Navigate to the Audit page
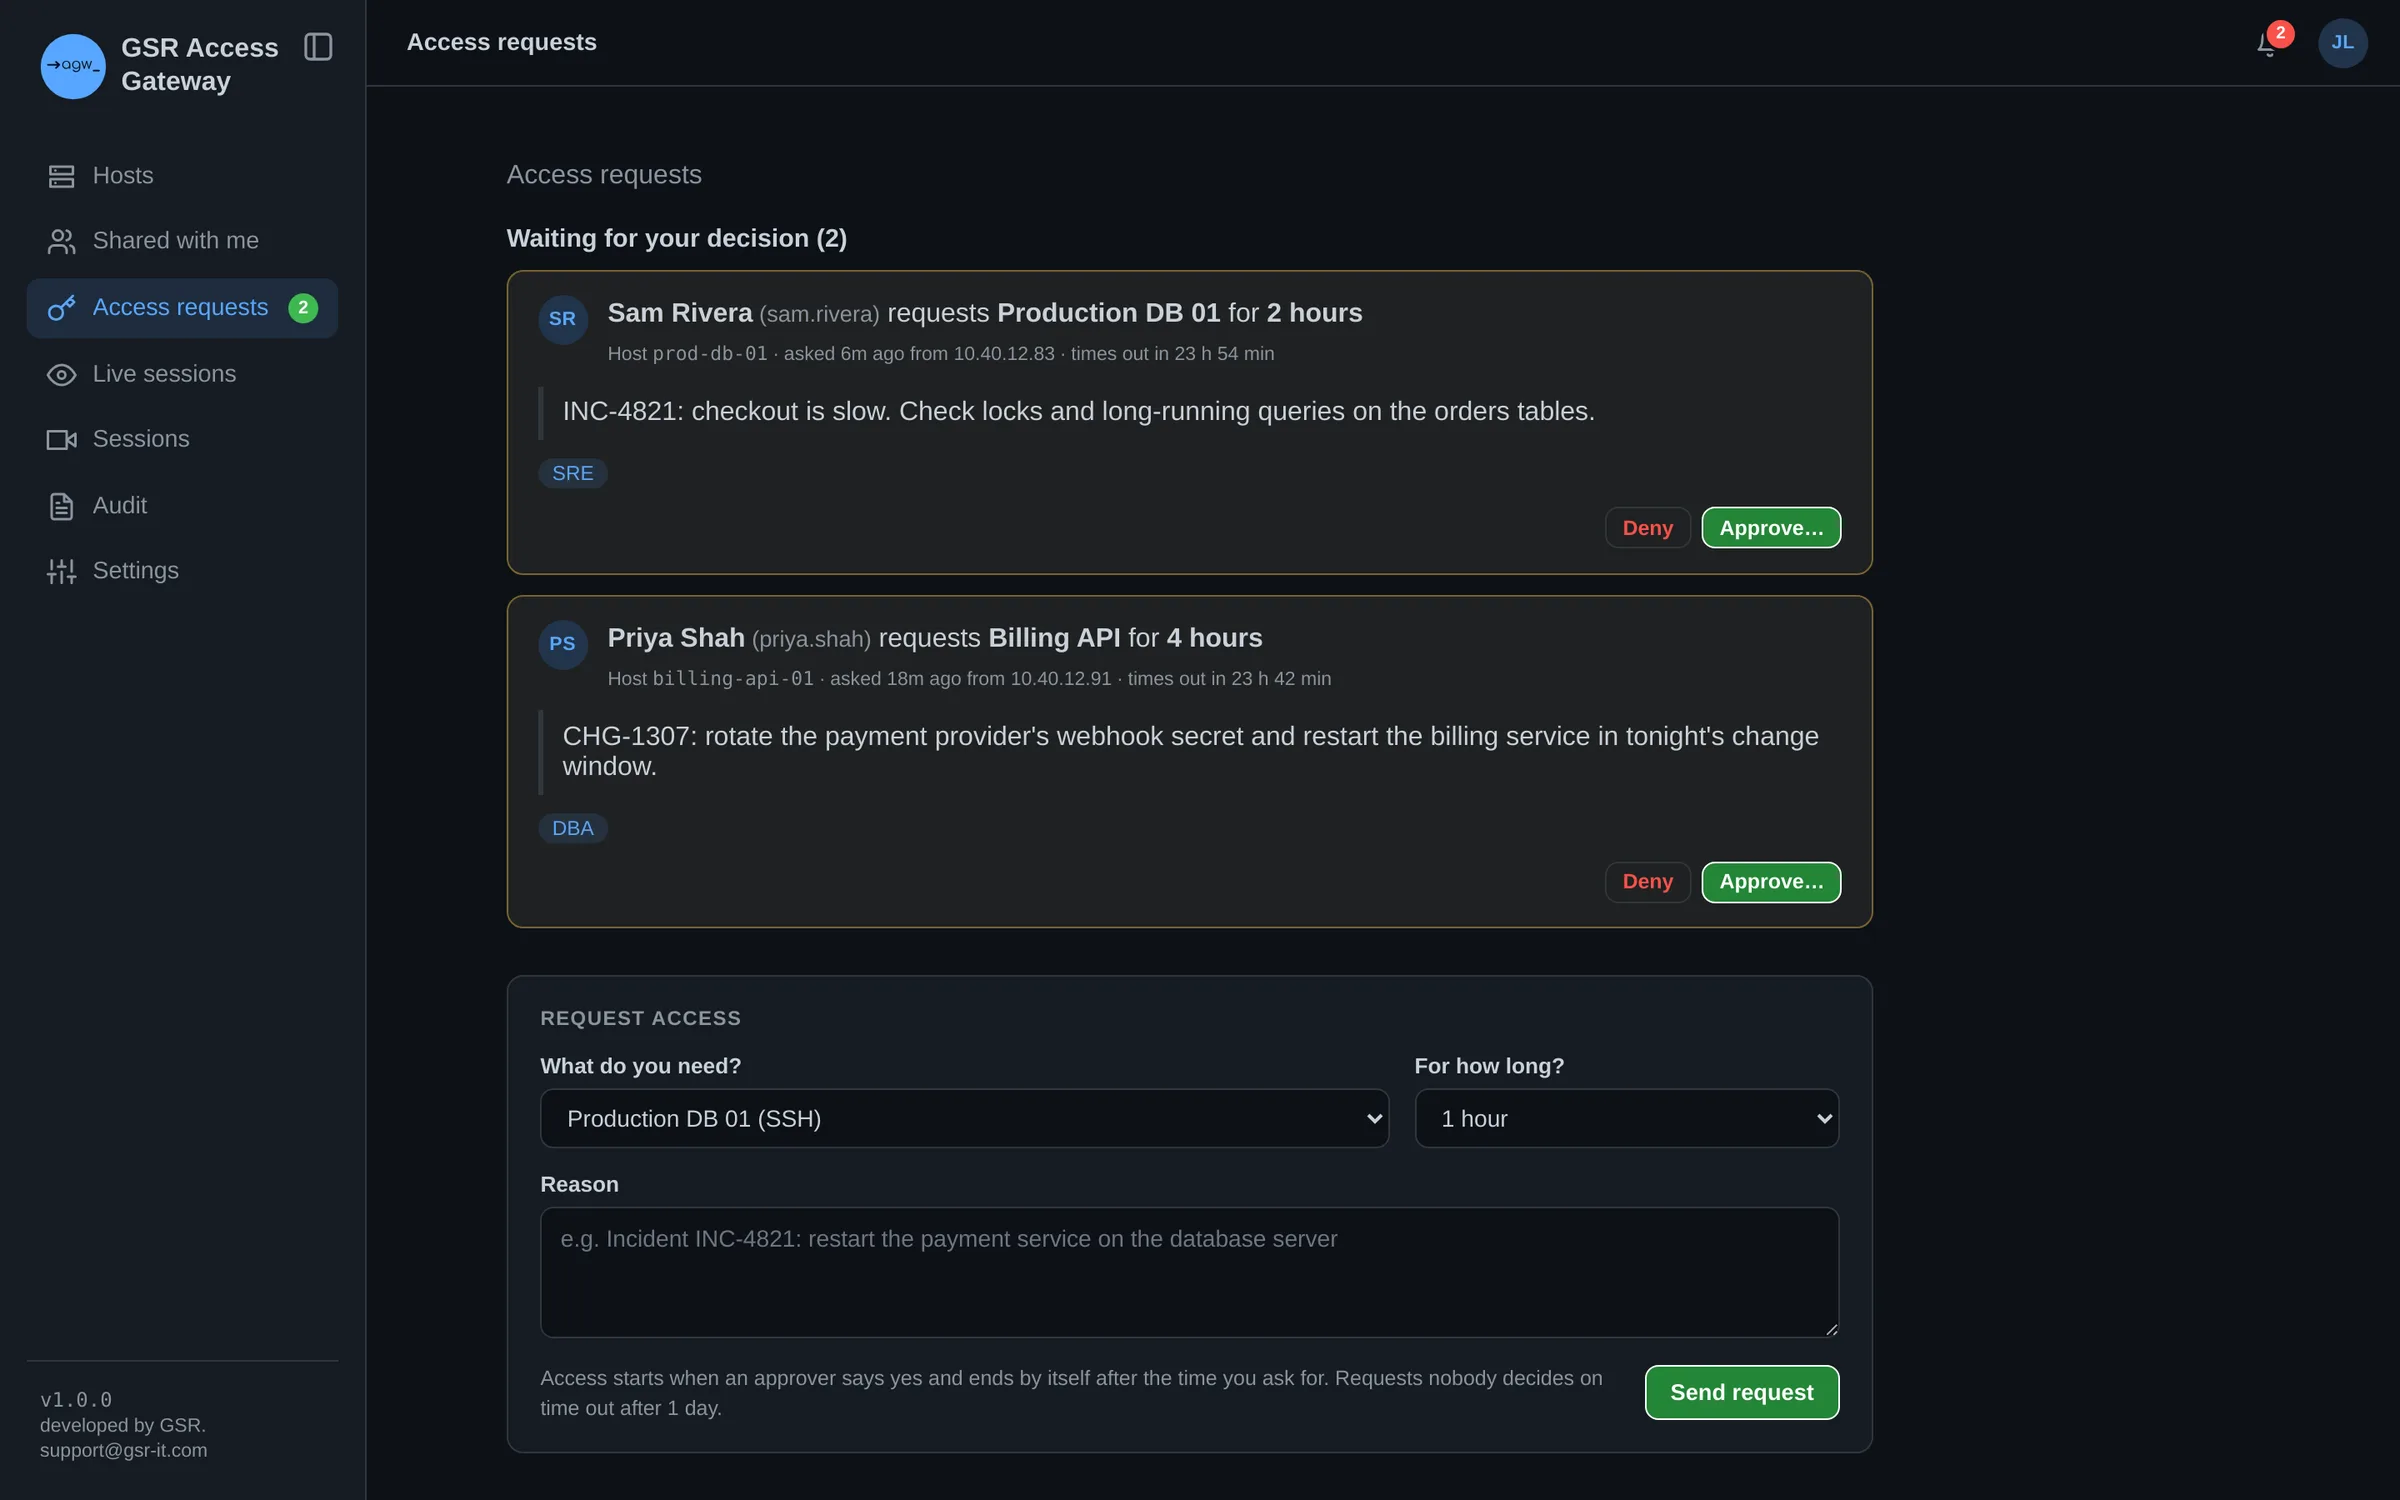The width and height of the screenshot is (2400, 1500). pyautogui.click(x=182, y=506)
